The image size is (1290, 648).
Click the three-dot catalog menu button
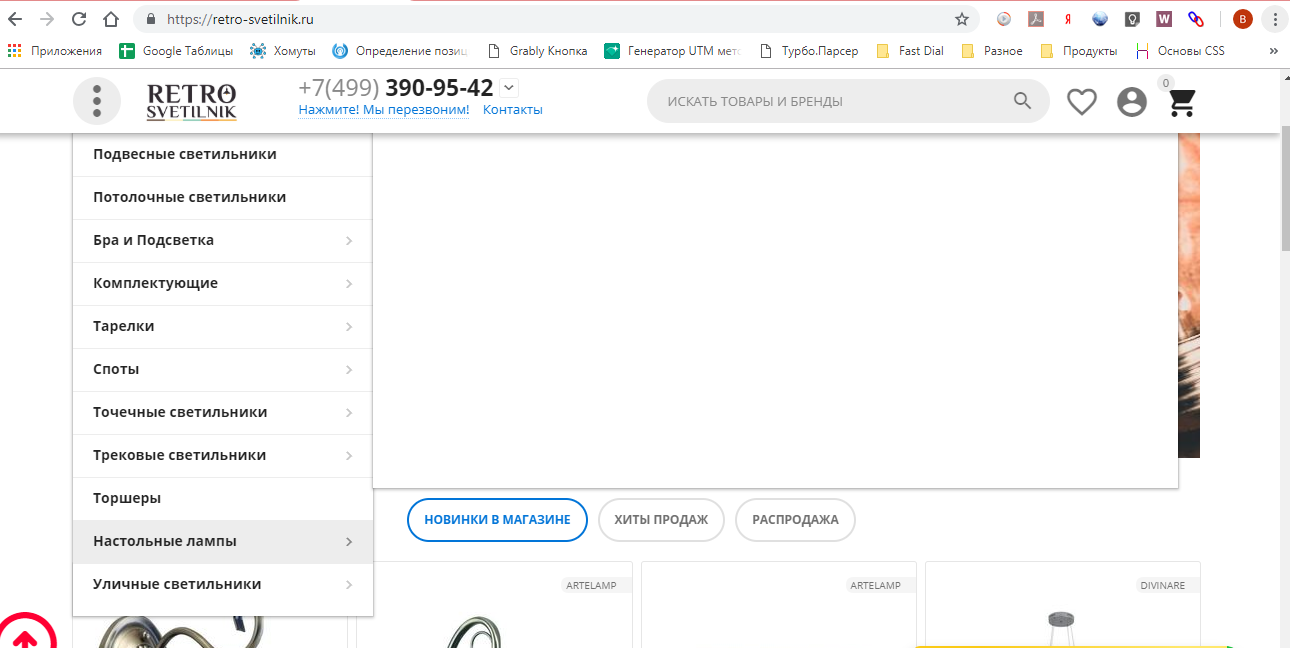pyautogui.click(x=97, y=101)
